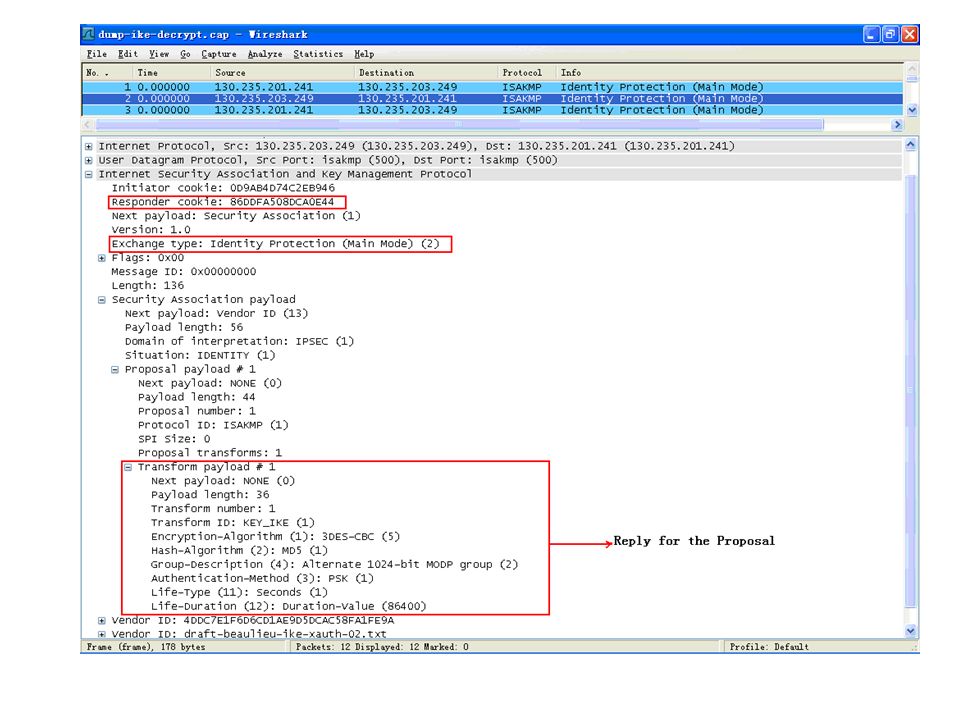Expand the Flags: 0x00 node

(x=102, y=258)
